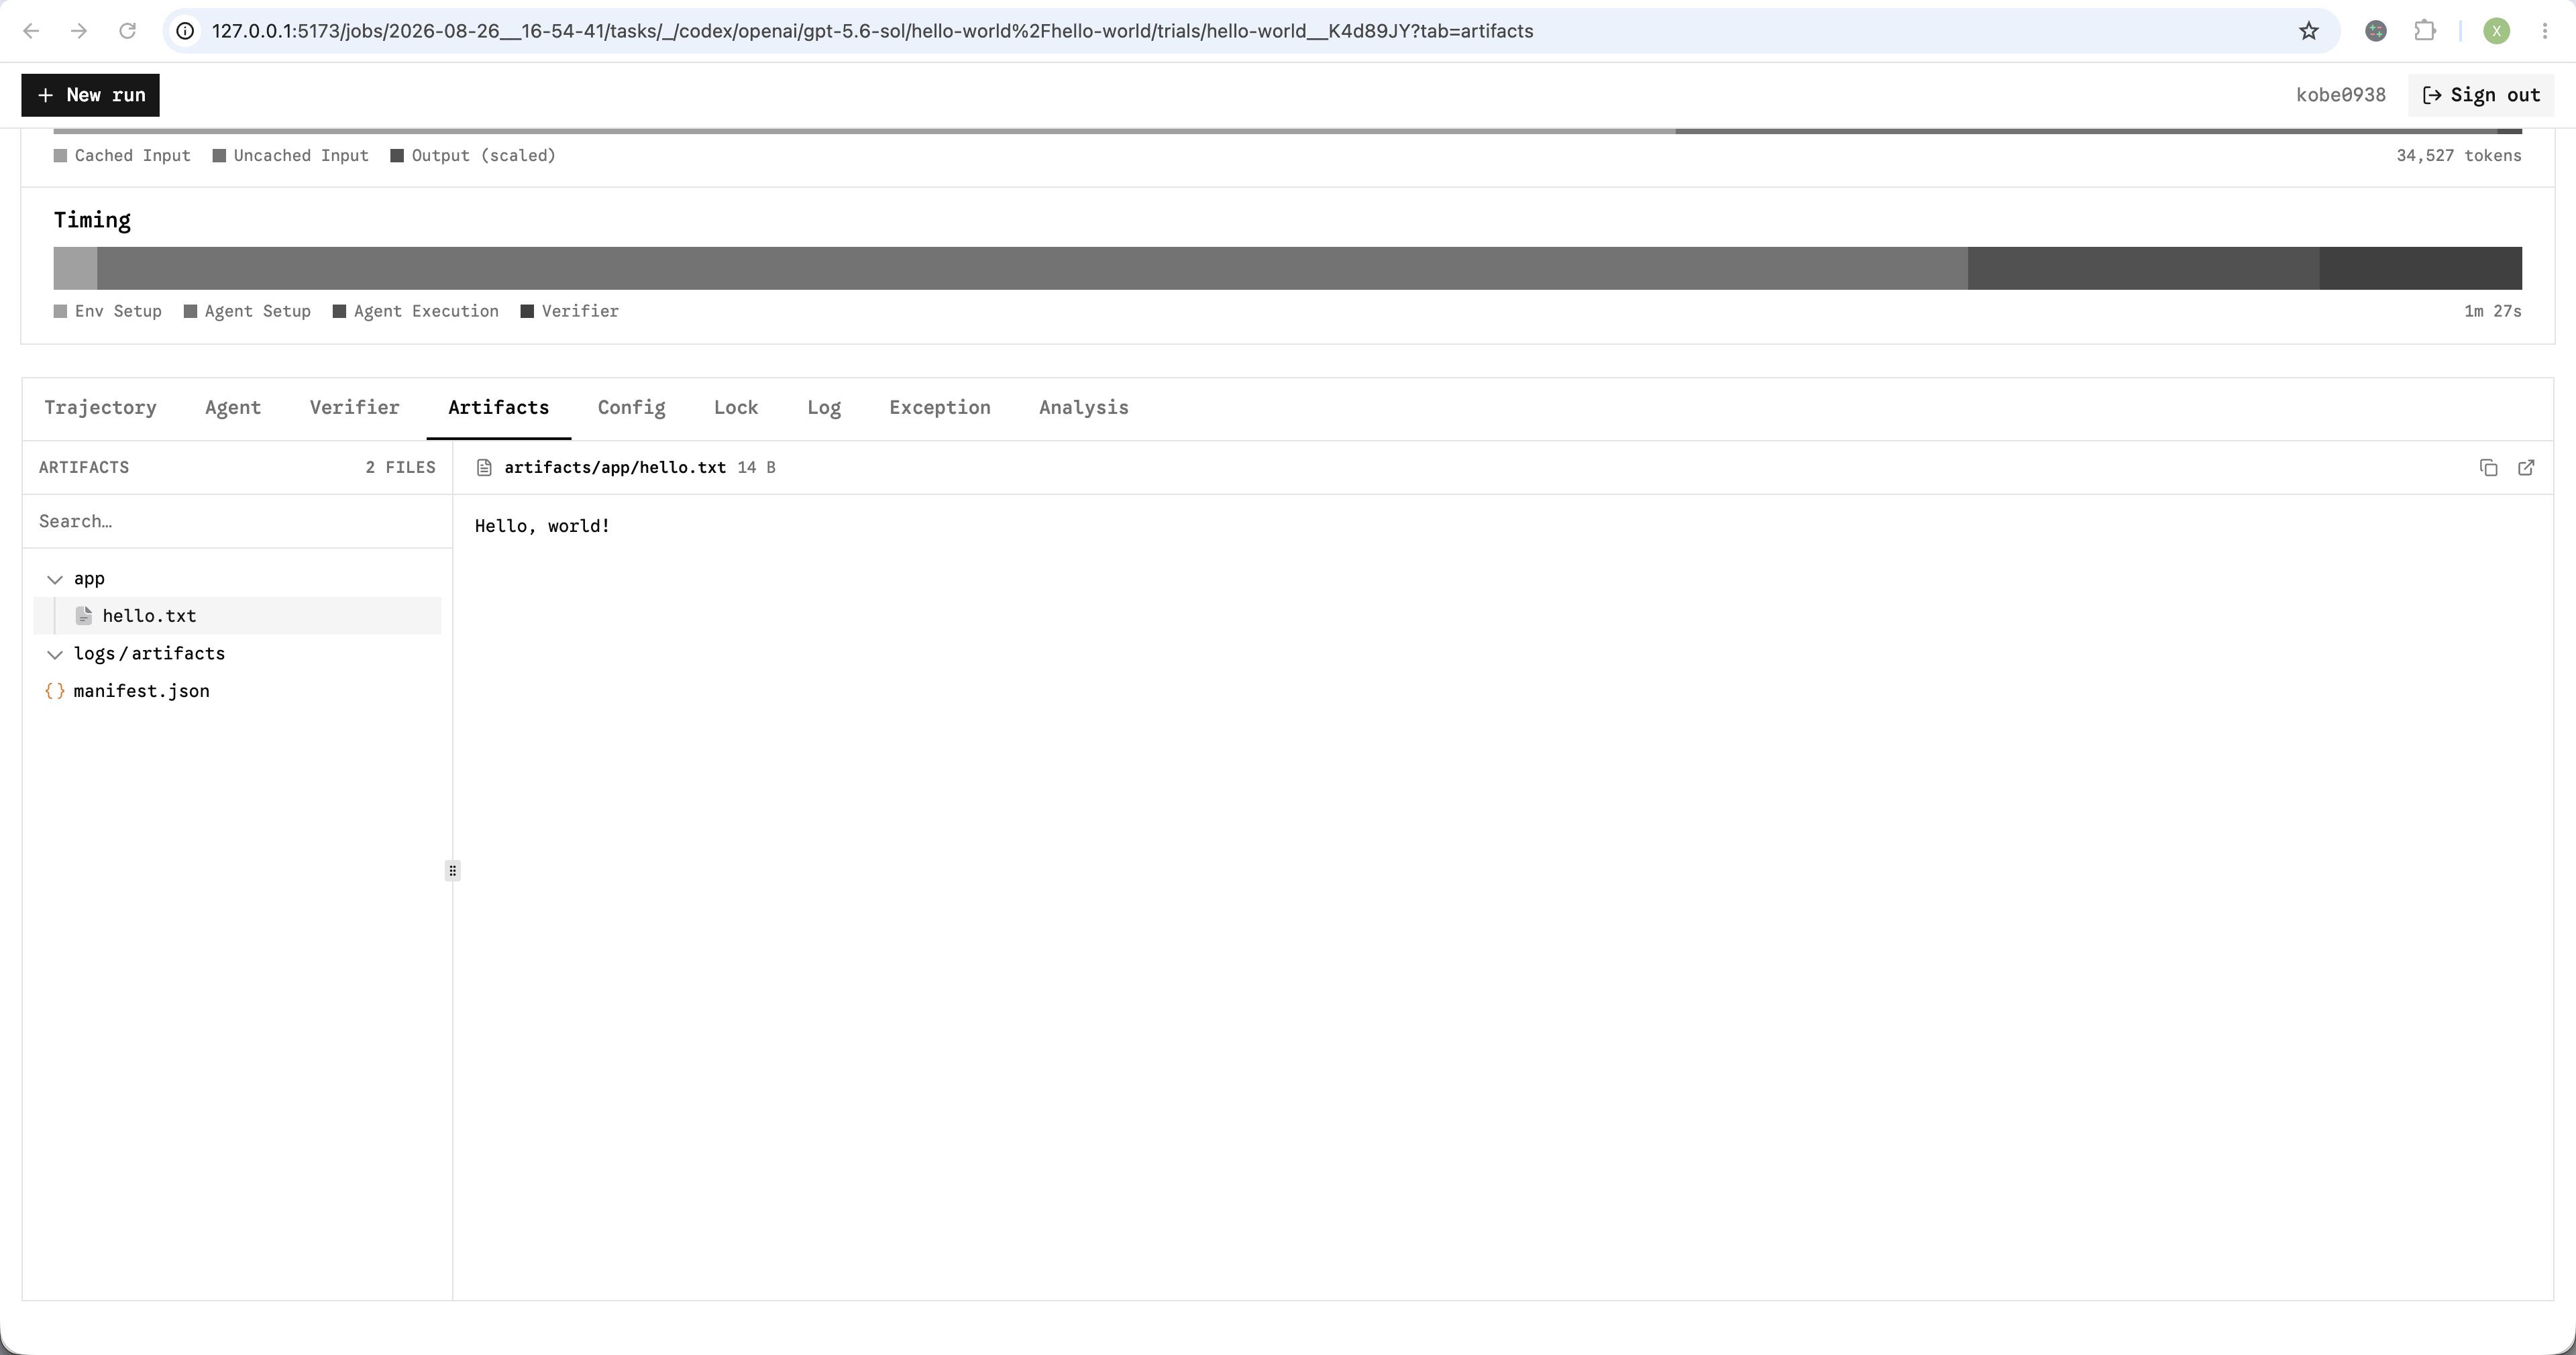Click the file icon beside artifacts/app/hello.txt path

pyautogui.click(x=484, y=468)
